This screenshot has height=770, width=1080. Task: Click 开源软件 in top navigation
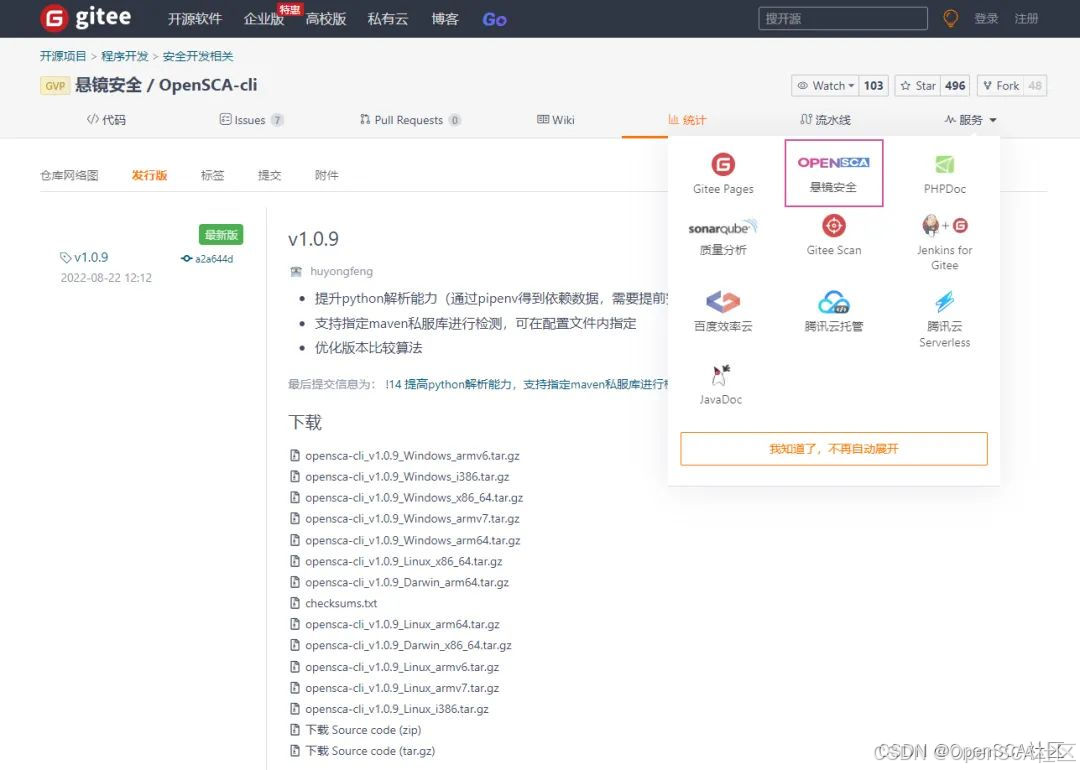[x=195, y=19]
